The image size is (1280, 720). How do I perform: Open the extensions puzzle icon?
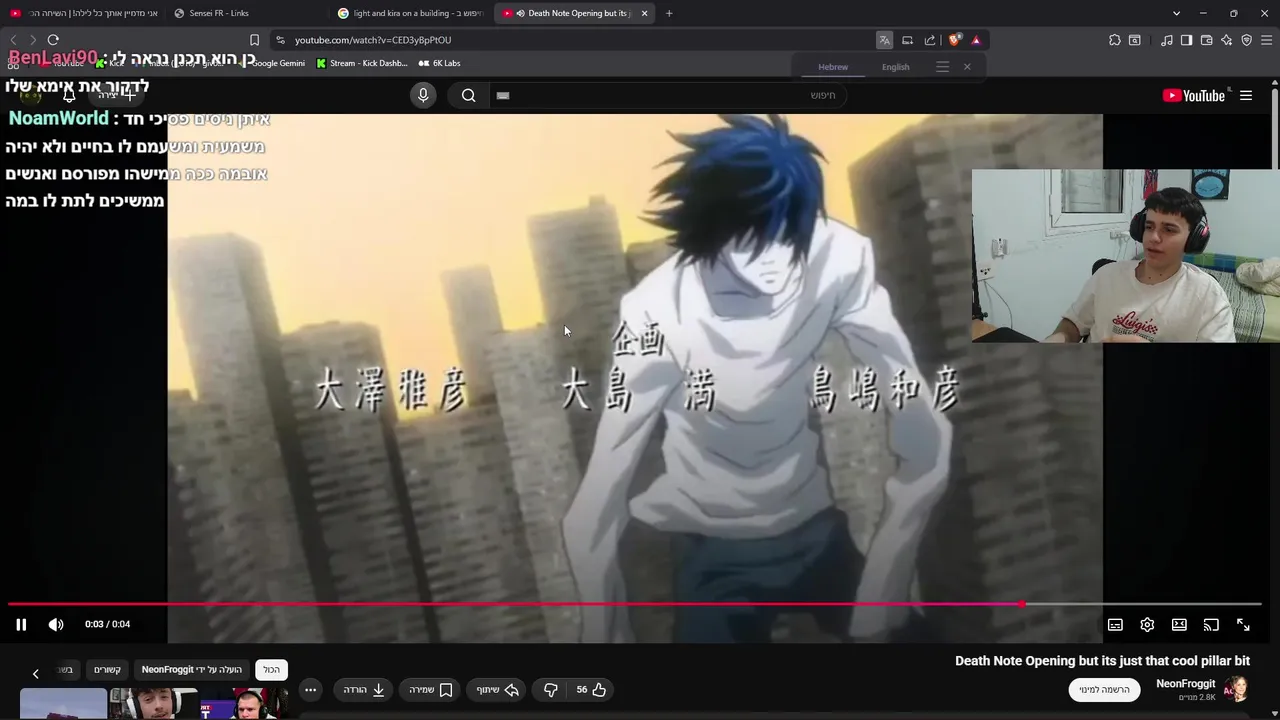[1114, 40]
